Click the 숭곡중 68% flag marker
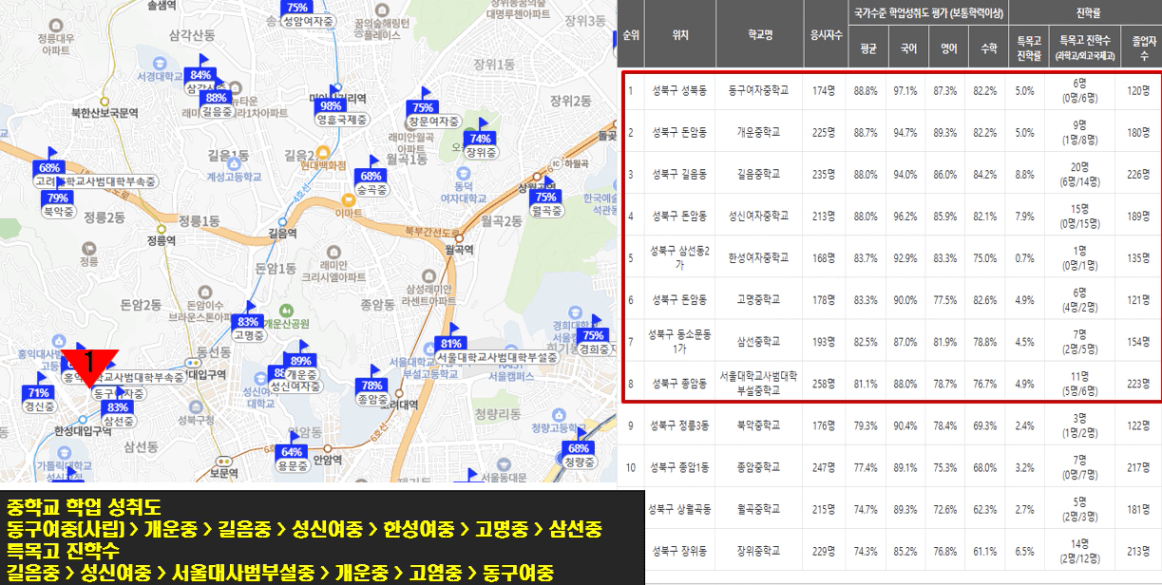Viewport: 1162px width, 585px height. [371, 176]
